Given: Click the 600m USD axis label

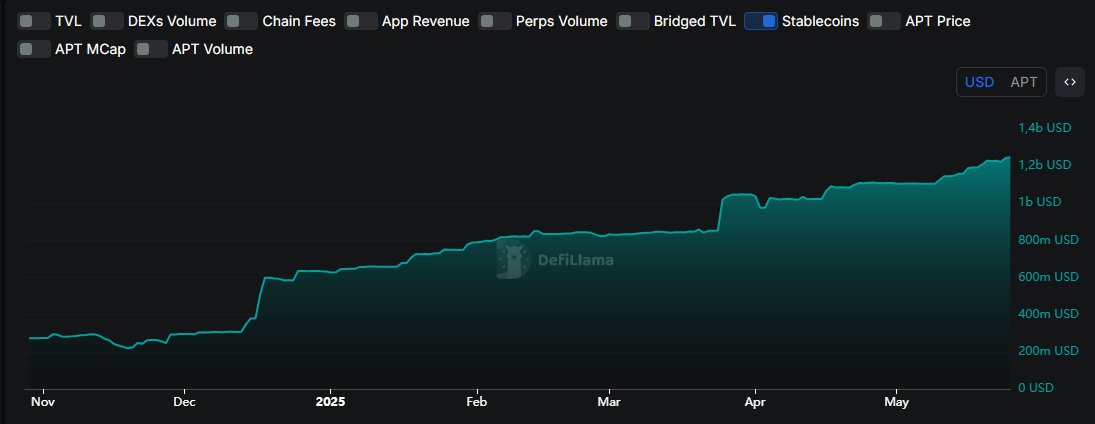Looking at the screenshot, I should coord(1049,277).
